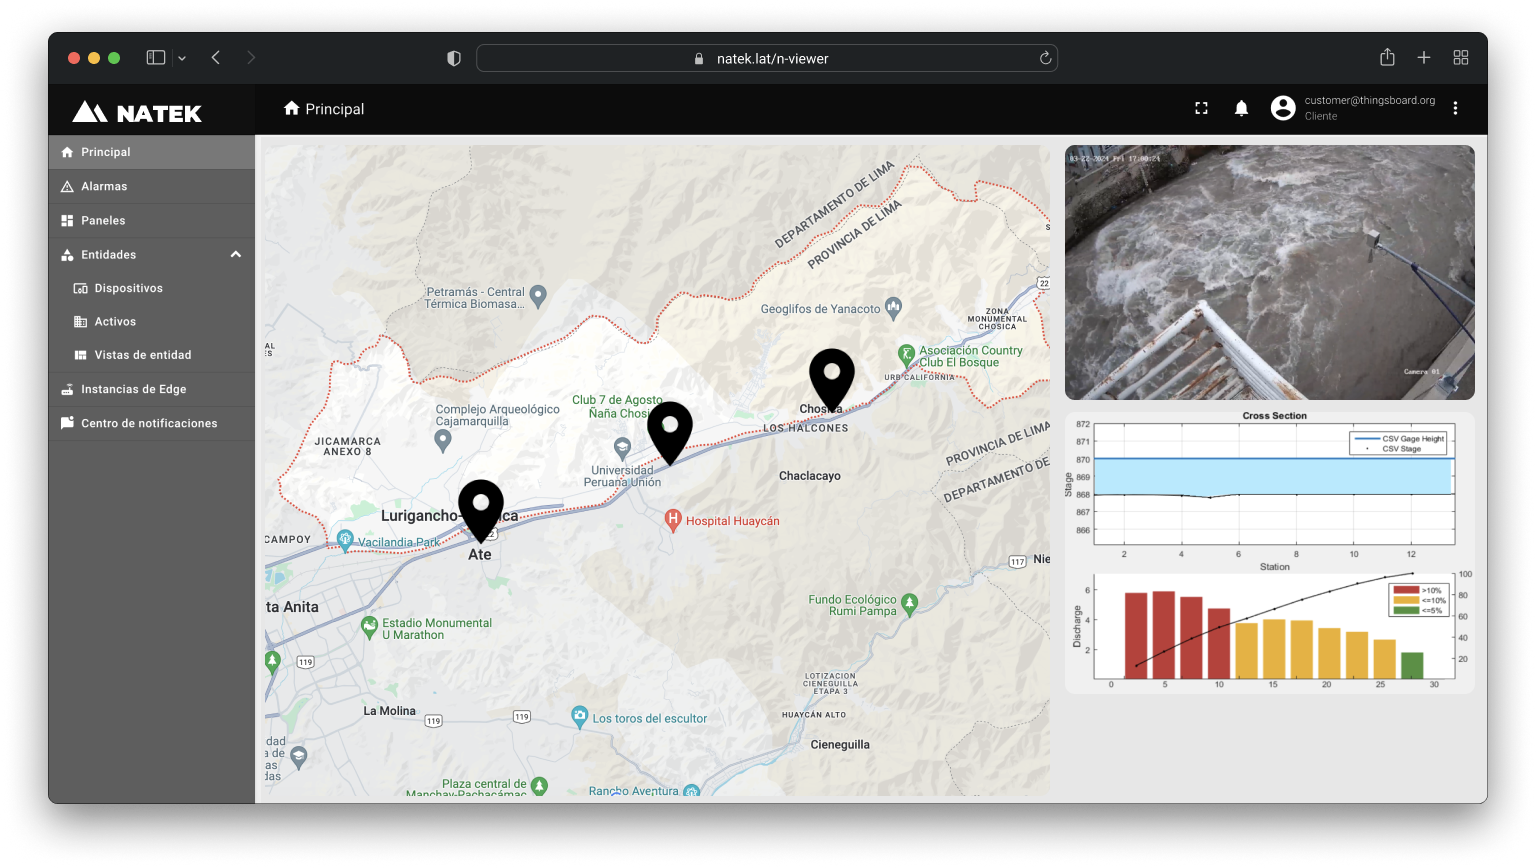The width and height of the screenshot is (1536, 868).
Task: Open the sidebar dropdown arrow in browser
Action: [x=182, y=59]
